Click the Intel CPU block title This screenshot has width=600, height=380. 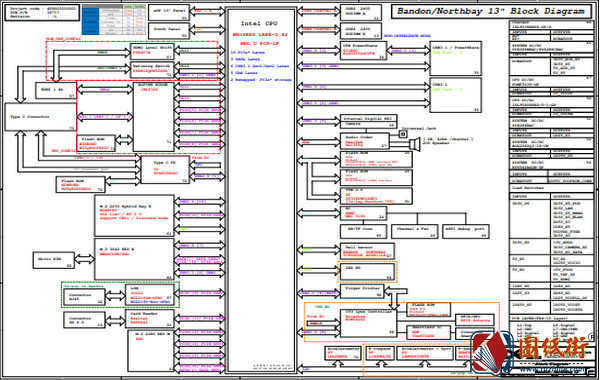pos(259,23)
